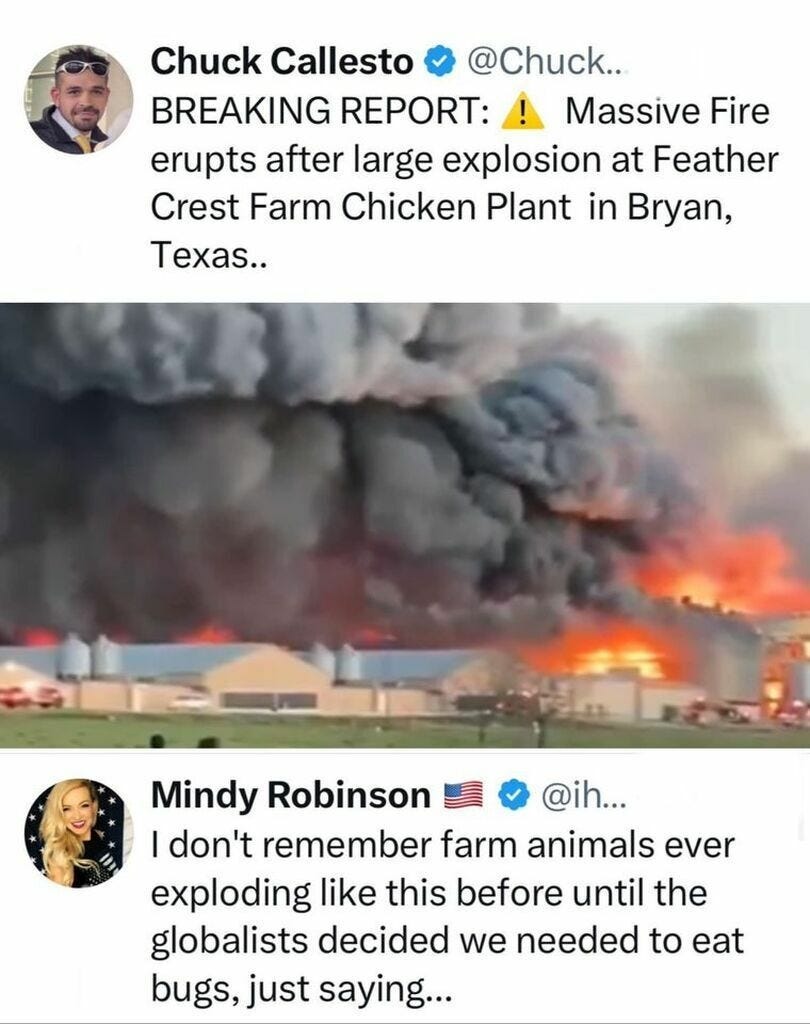Select the Chuck Callesto display name

tap(282, 62)
